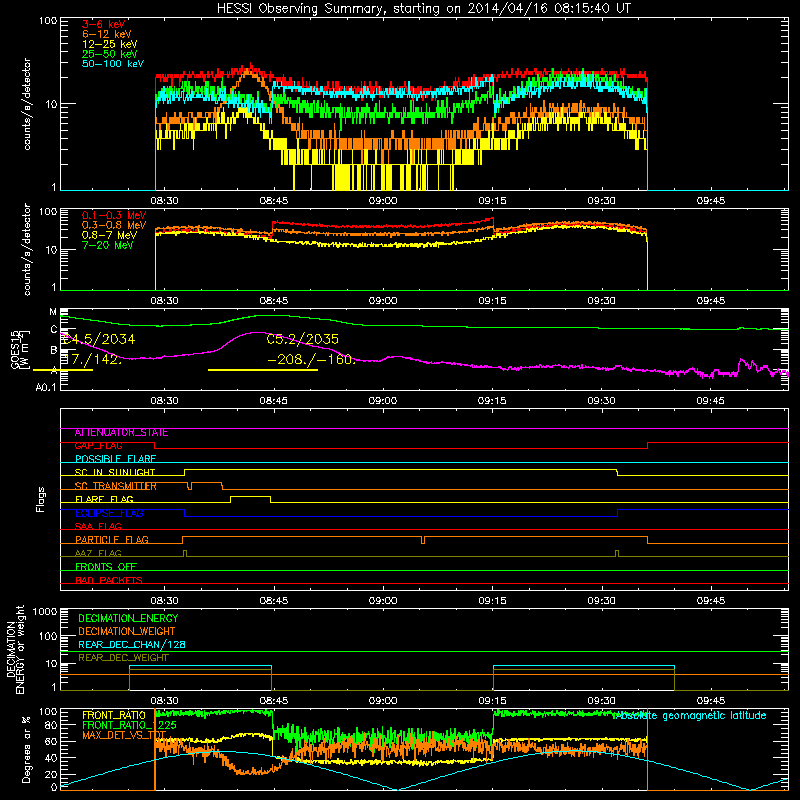Select the SC_TRANSMITTER flag label
Image resolution: width=800 pixels, height=800 pixels.
116,486
